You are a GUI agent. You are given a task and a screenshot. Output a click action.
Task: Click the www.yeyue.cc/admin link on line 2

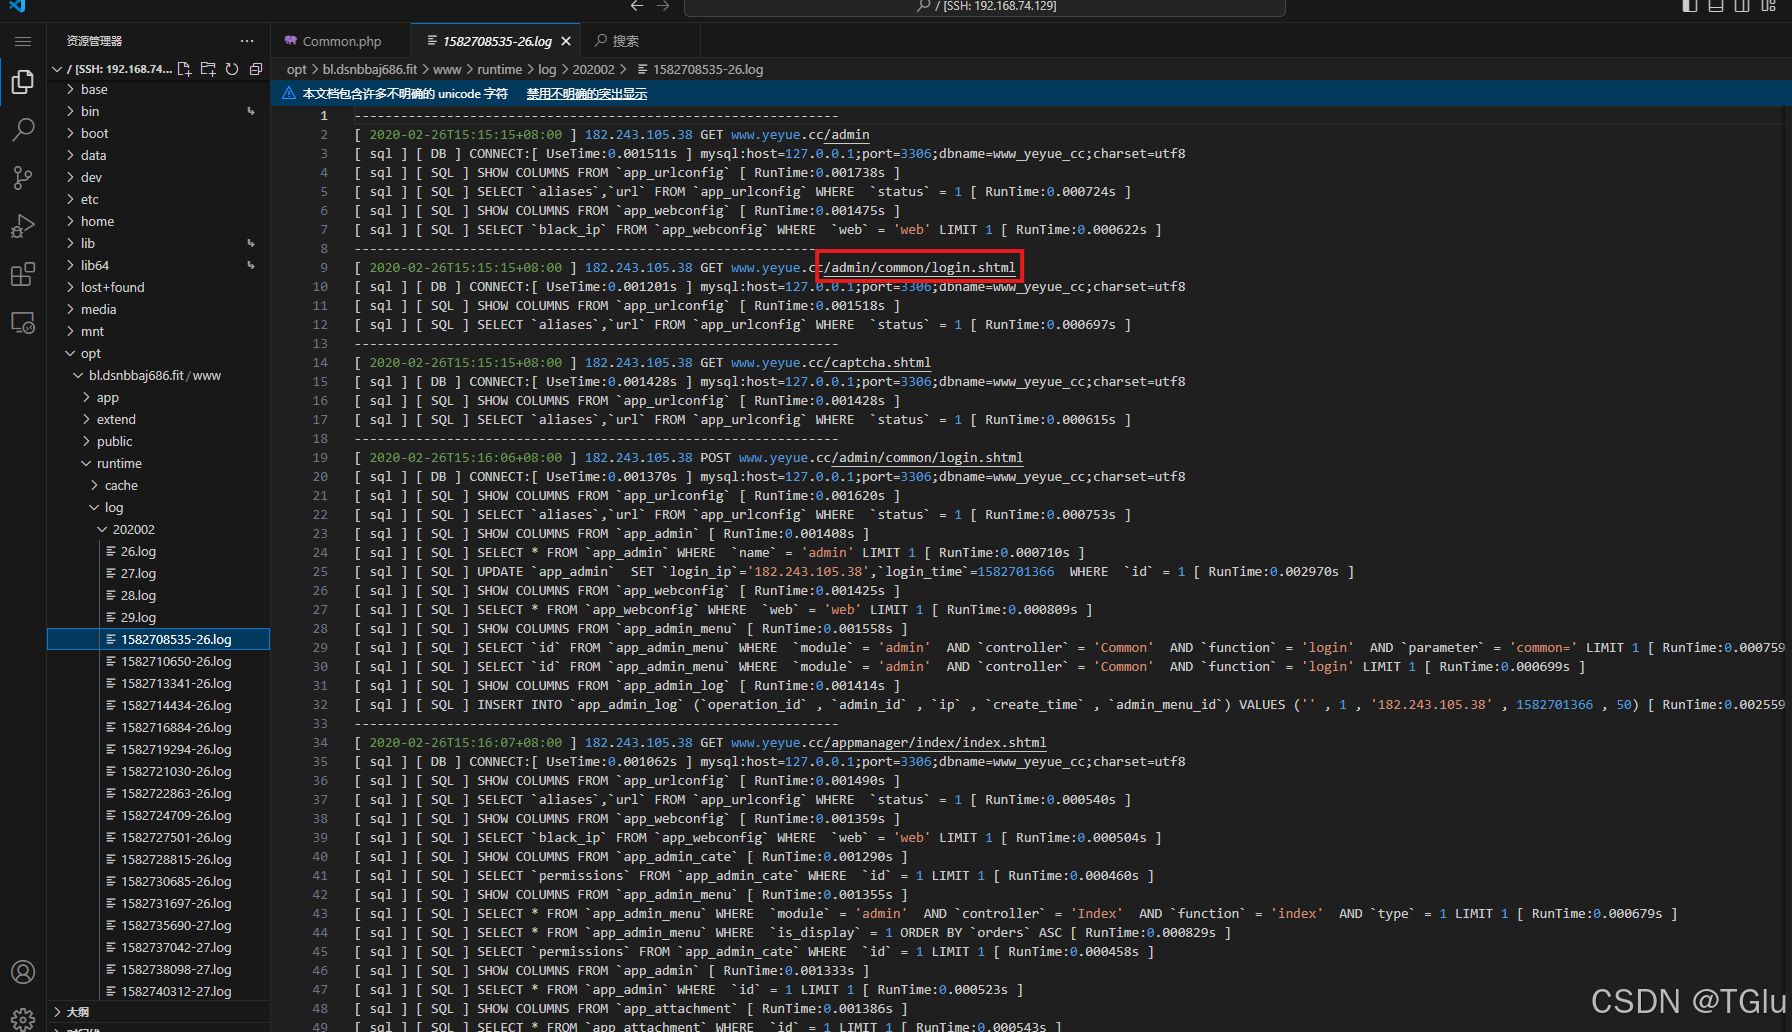(800, 134)
